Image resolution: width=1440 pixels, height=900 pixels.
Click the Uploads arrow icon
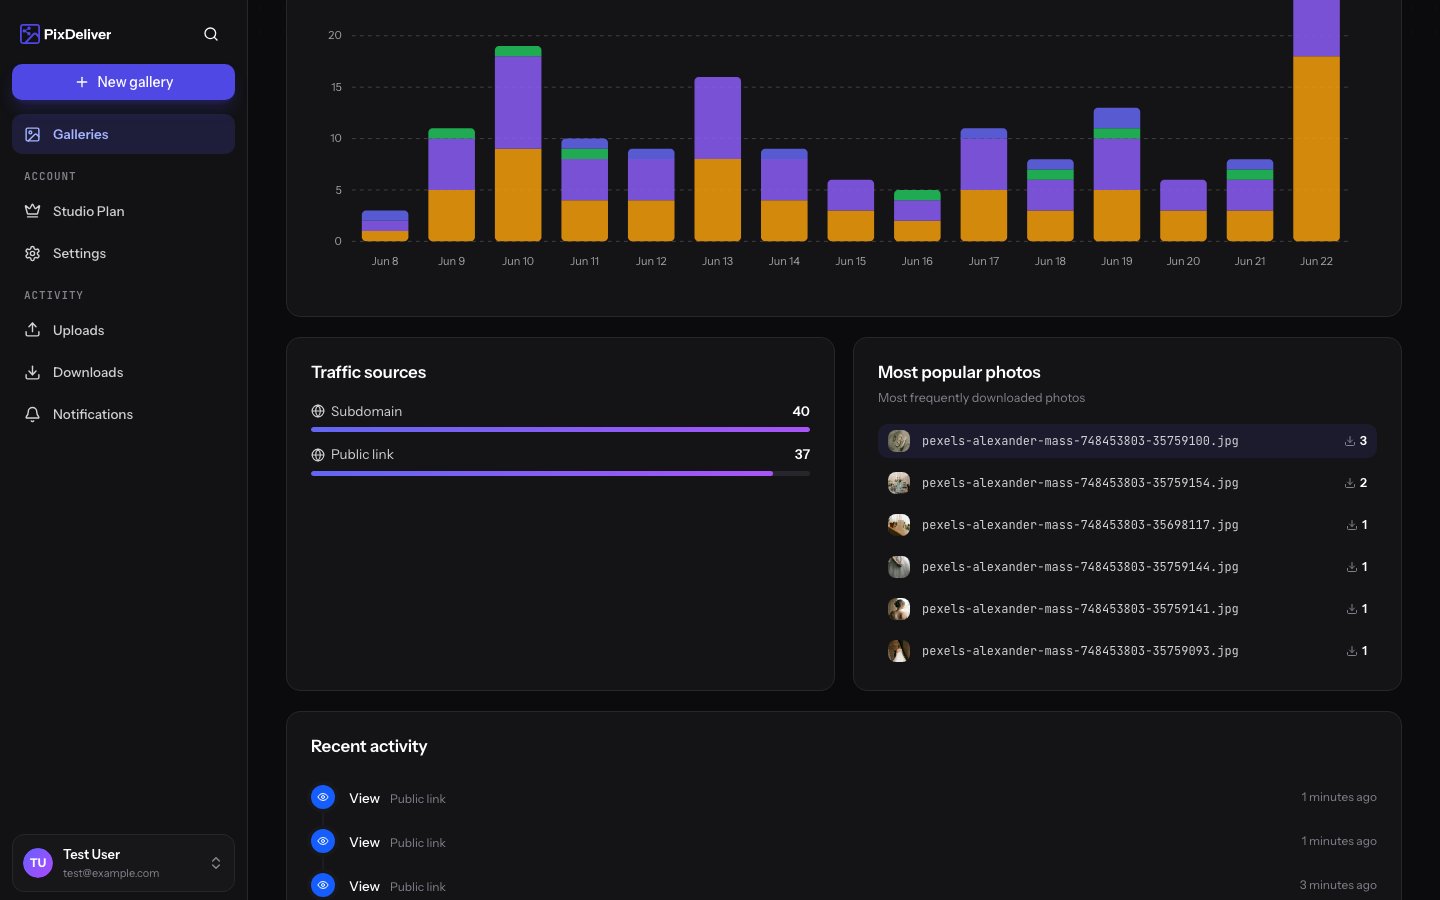click(33, 330)
